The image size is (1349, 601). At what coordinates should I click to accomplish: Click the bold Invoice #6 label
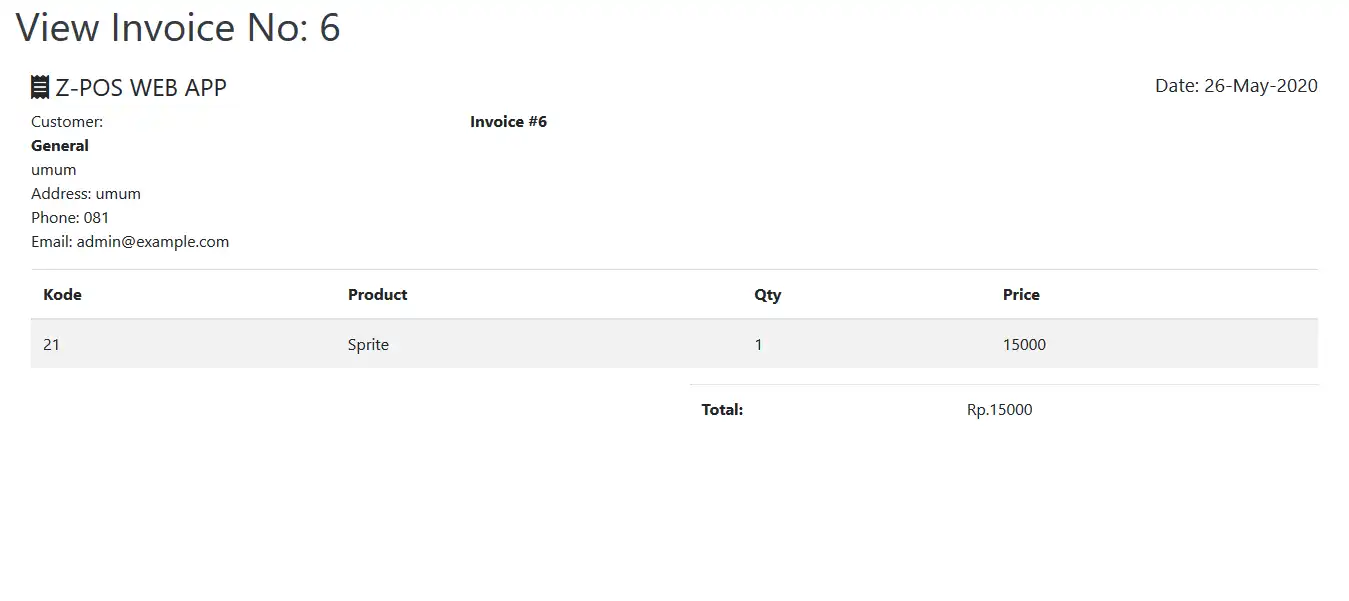pyautogui.click(x=508, y=122)
